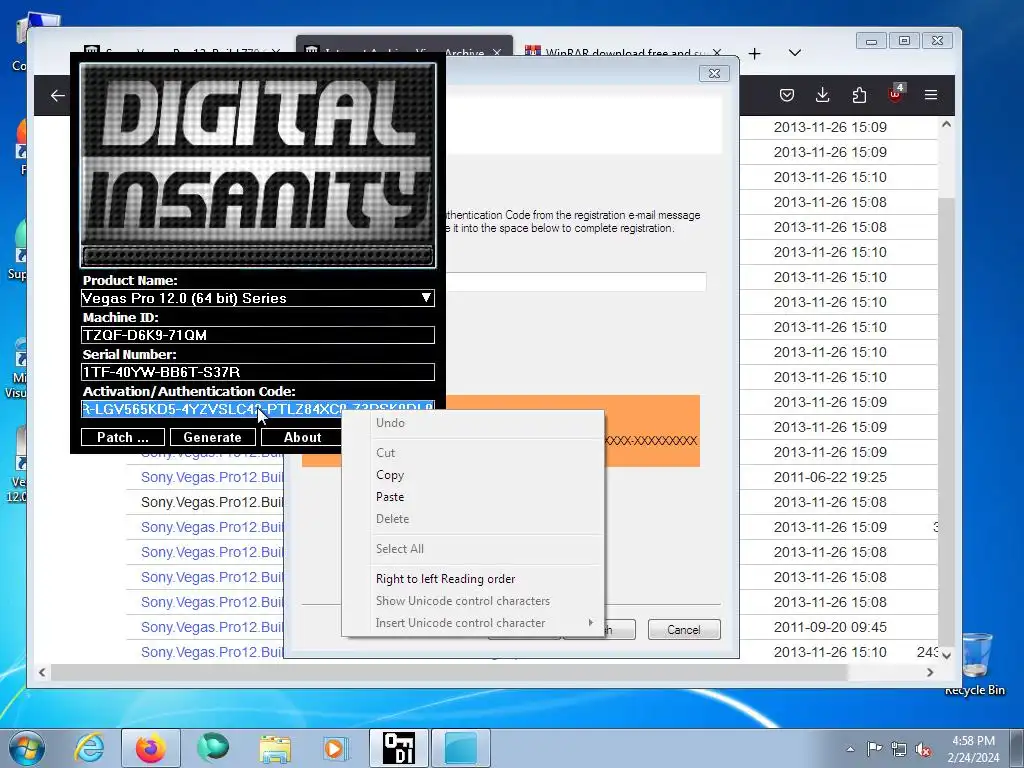Click the About button in keygen

point(302,438)
